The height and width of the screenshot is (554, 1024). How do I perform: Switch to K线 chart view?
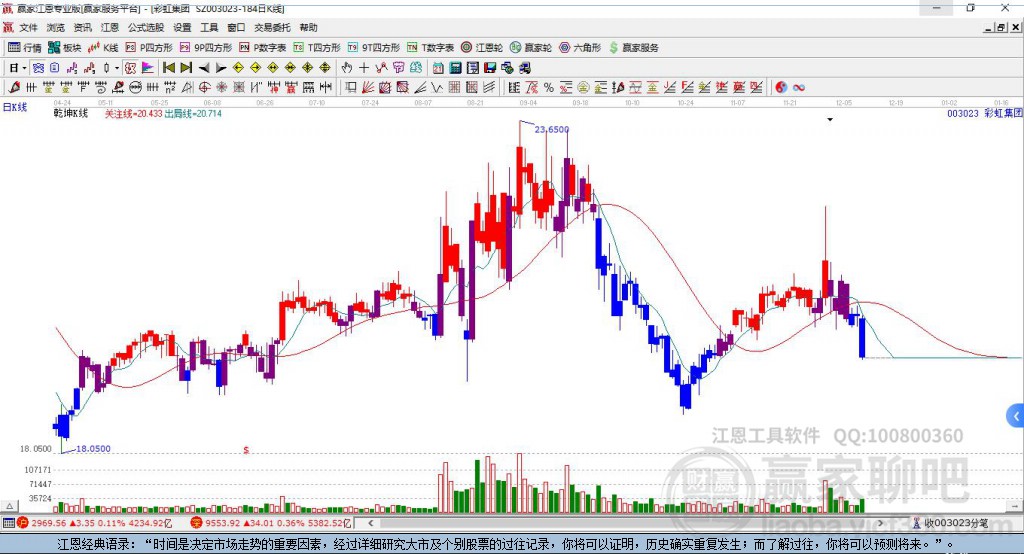pos(103,48)
